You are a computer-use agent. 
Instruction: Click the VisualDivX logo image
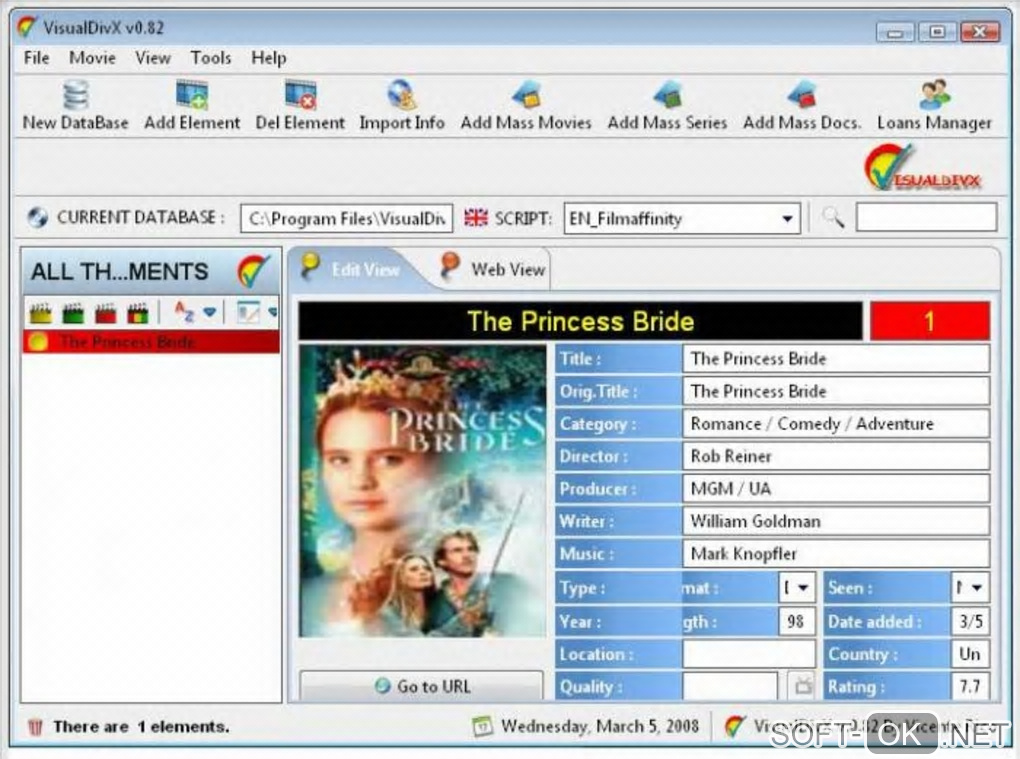922,168
